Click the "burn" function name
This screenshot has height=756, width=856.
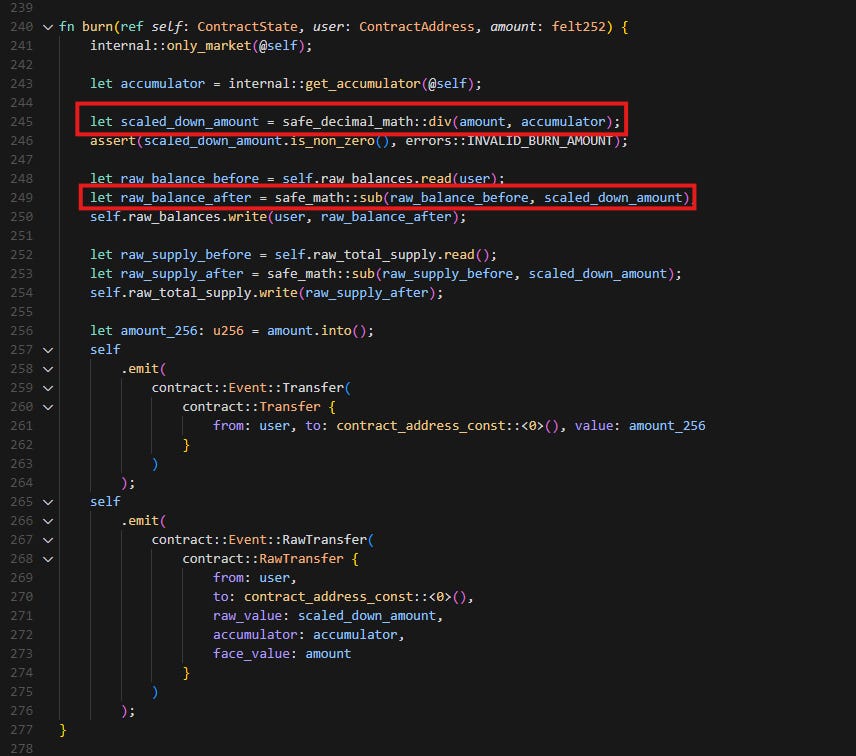(97, 27)
